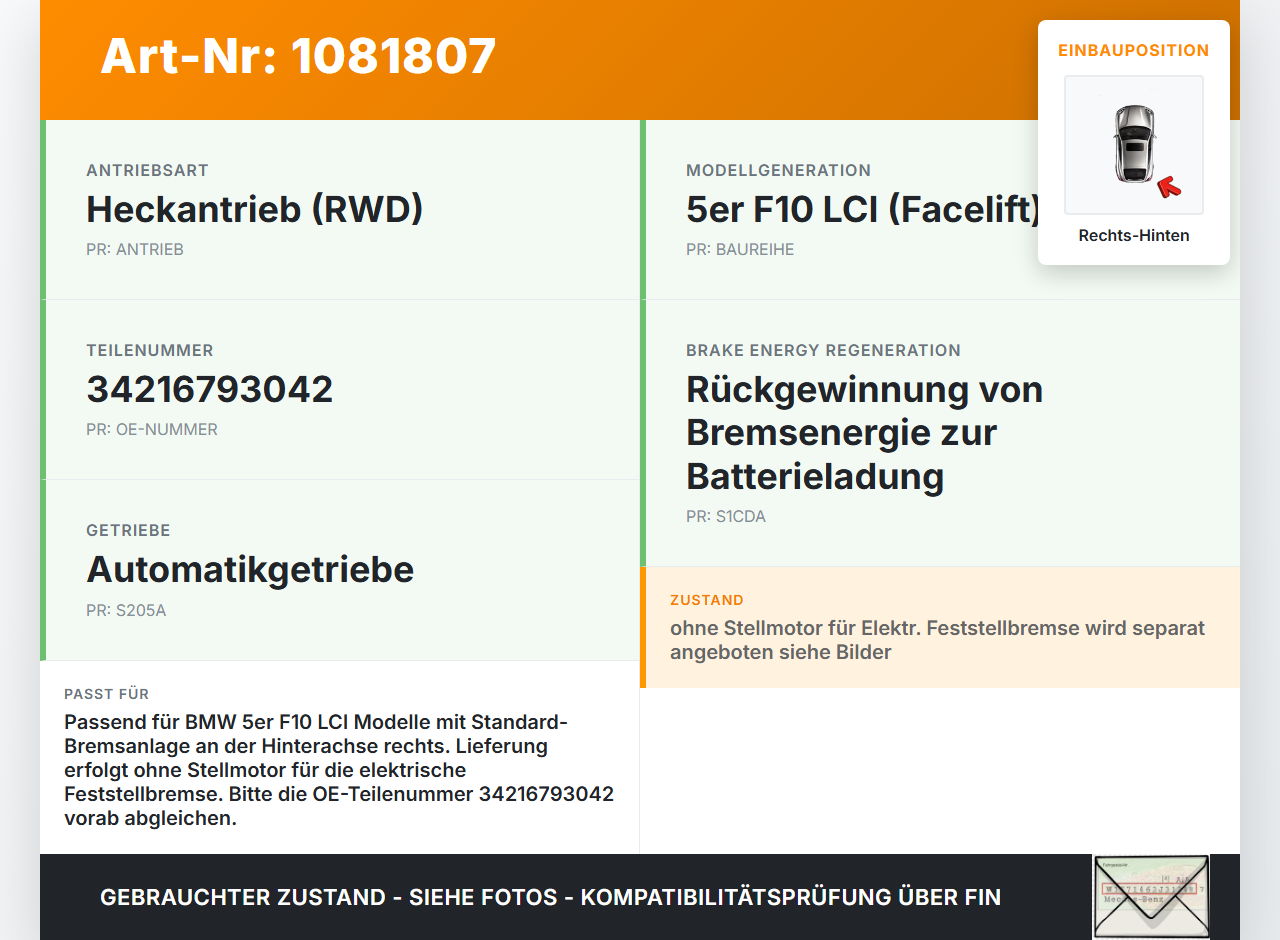The image size is (1280, 940).
Task: Click the Rechts-Hinten caption
Action: [1134, 236]
